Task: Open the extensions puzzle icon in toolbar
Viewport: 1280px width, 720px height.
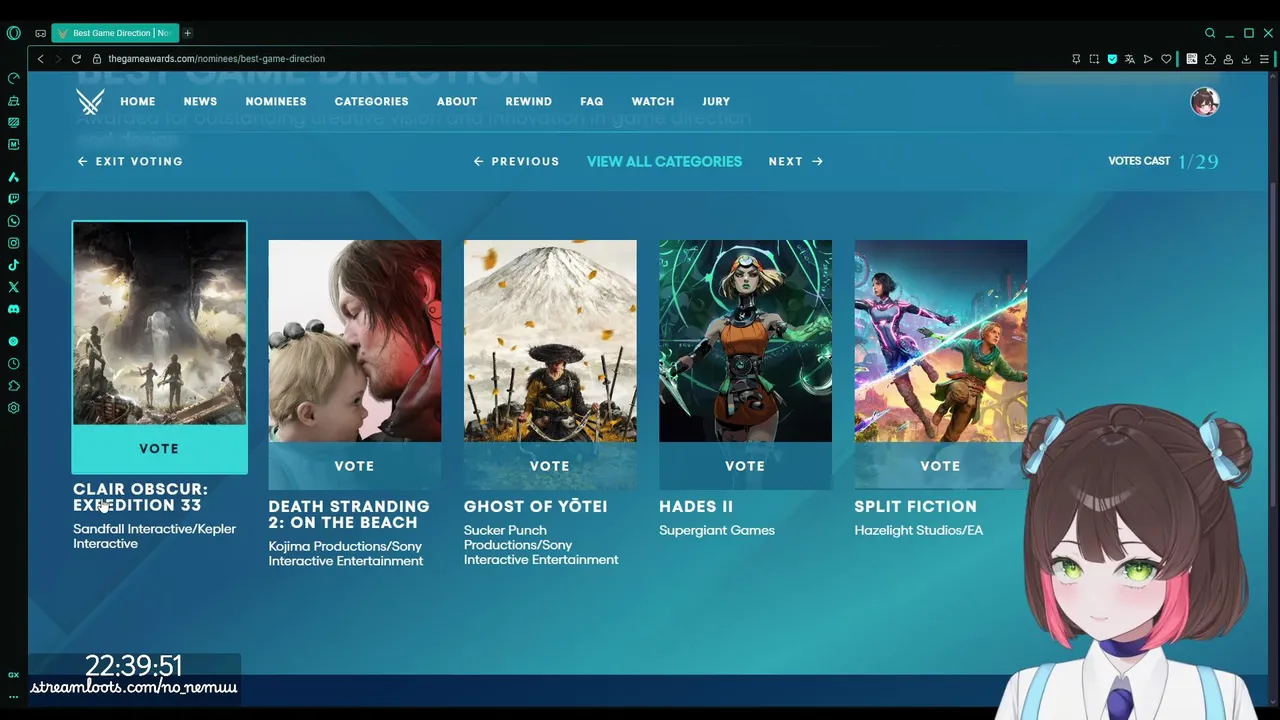Action: click(1210, 59)
